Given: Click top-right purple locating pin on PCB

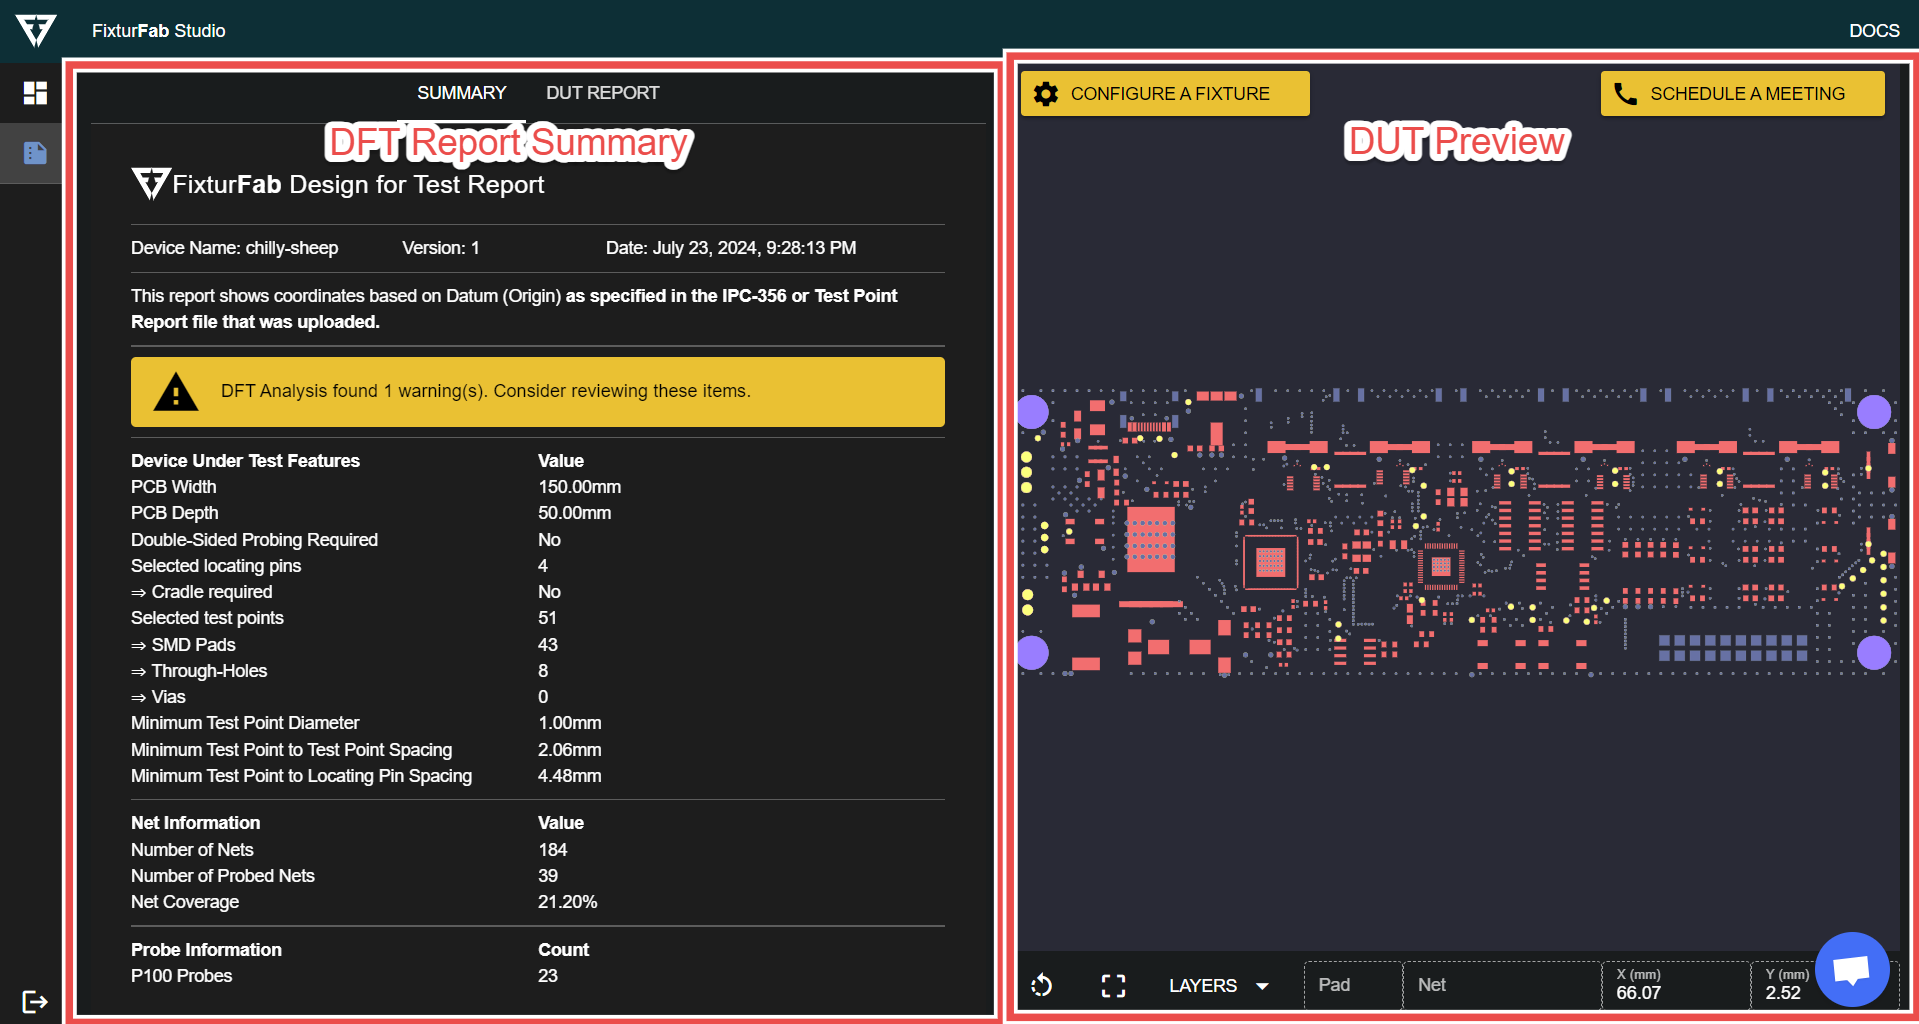Looking at the screenshot, I should [1874, 411].
